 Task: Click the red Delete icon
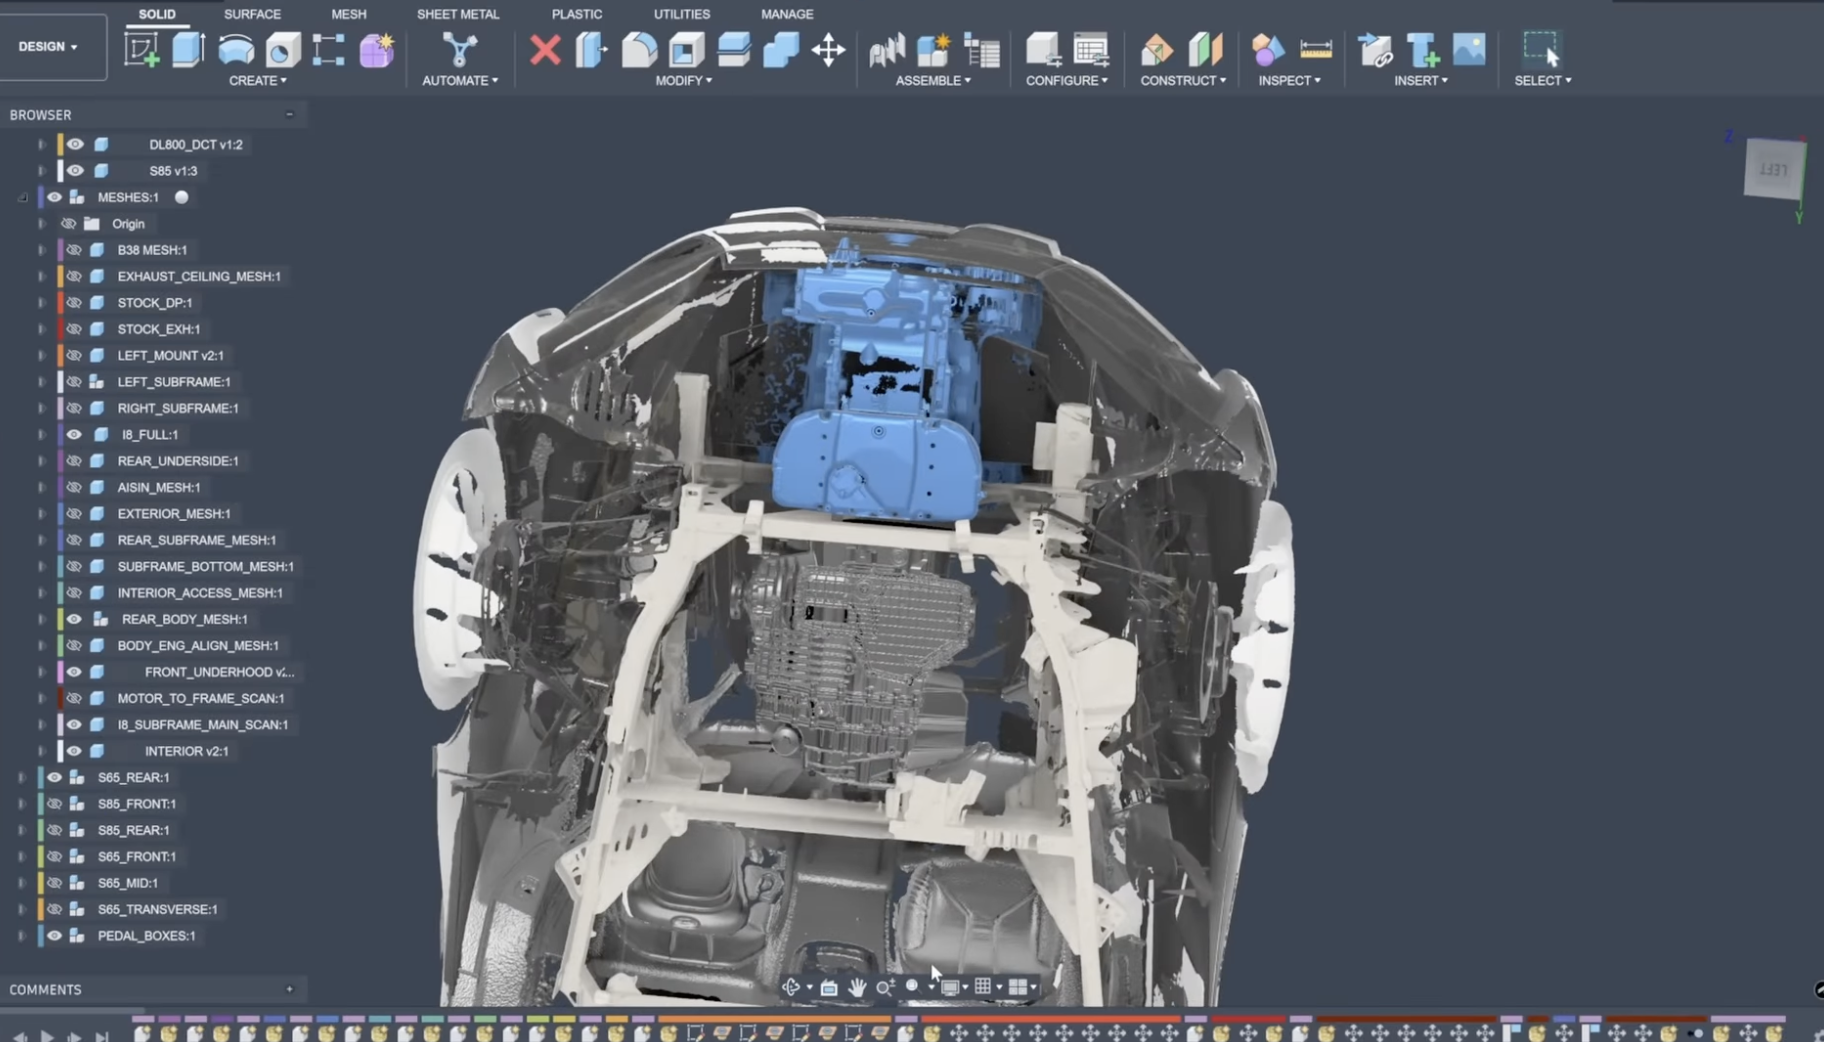pos(545,49)
